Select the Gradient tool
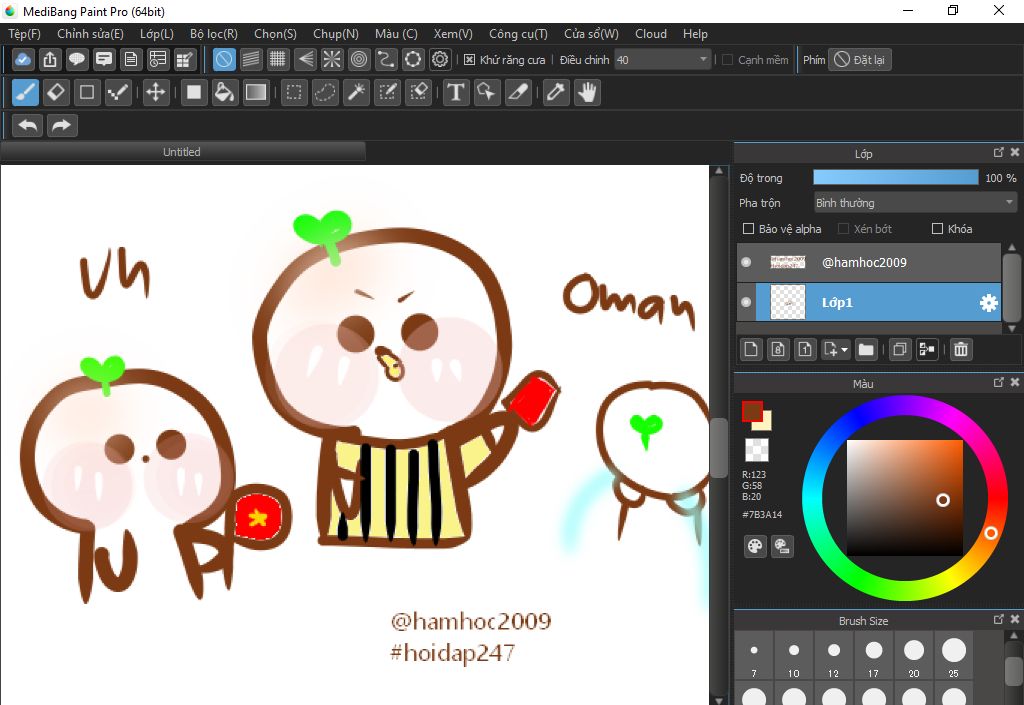 point(255,92)
